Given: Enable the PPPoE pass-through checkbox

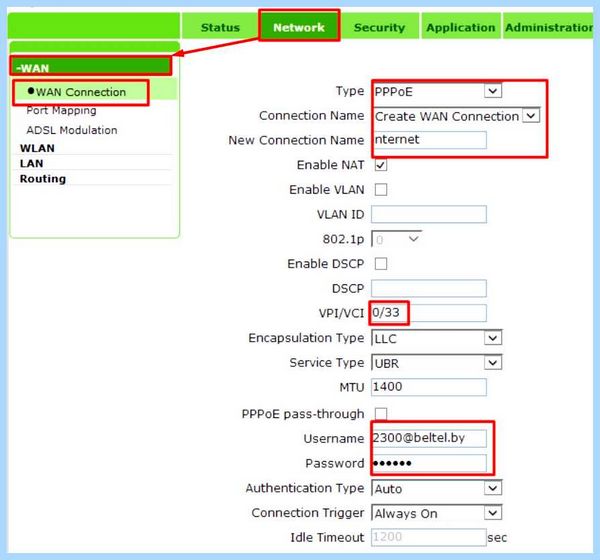Looking at the screenshot, I should click(381, 413).
